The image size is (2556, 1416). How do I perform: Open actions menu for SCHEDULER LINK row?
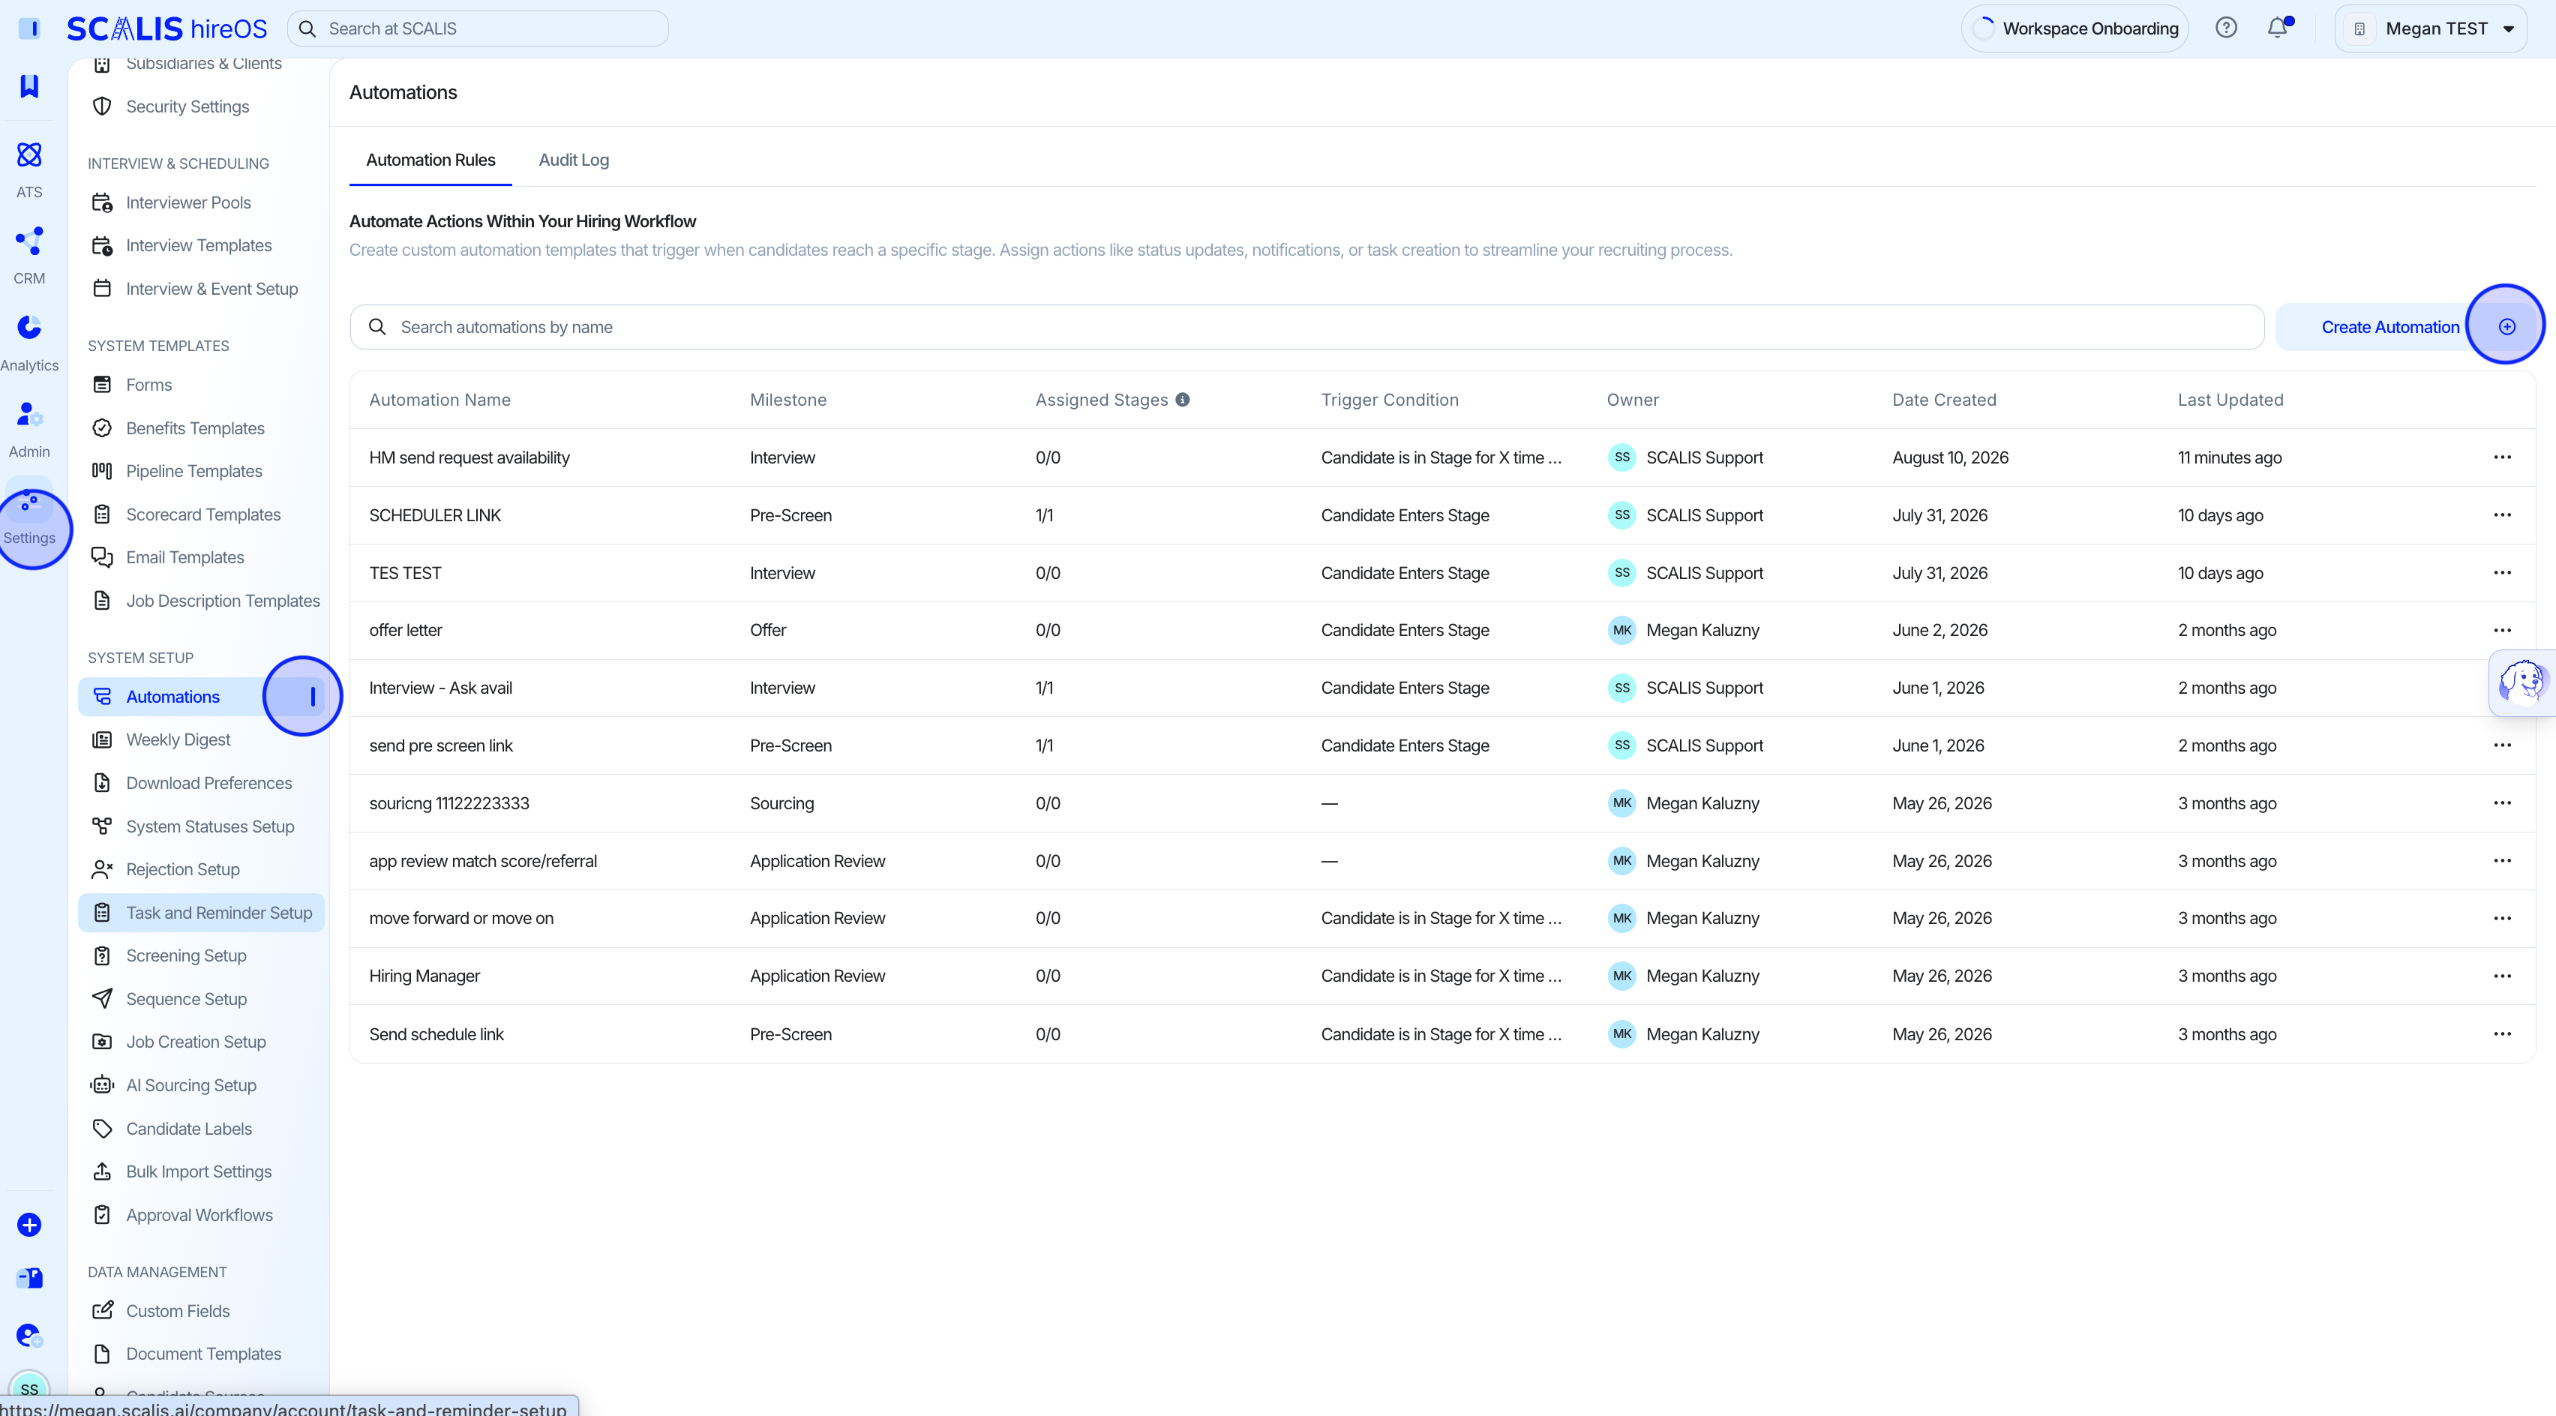[x=2502, y=515]
